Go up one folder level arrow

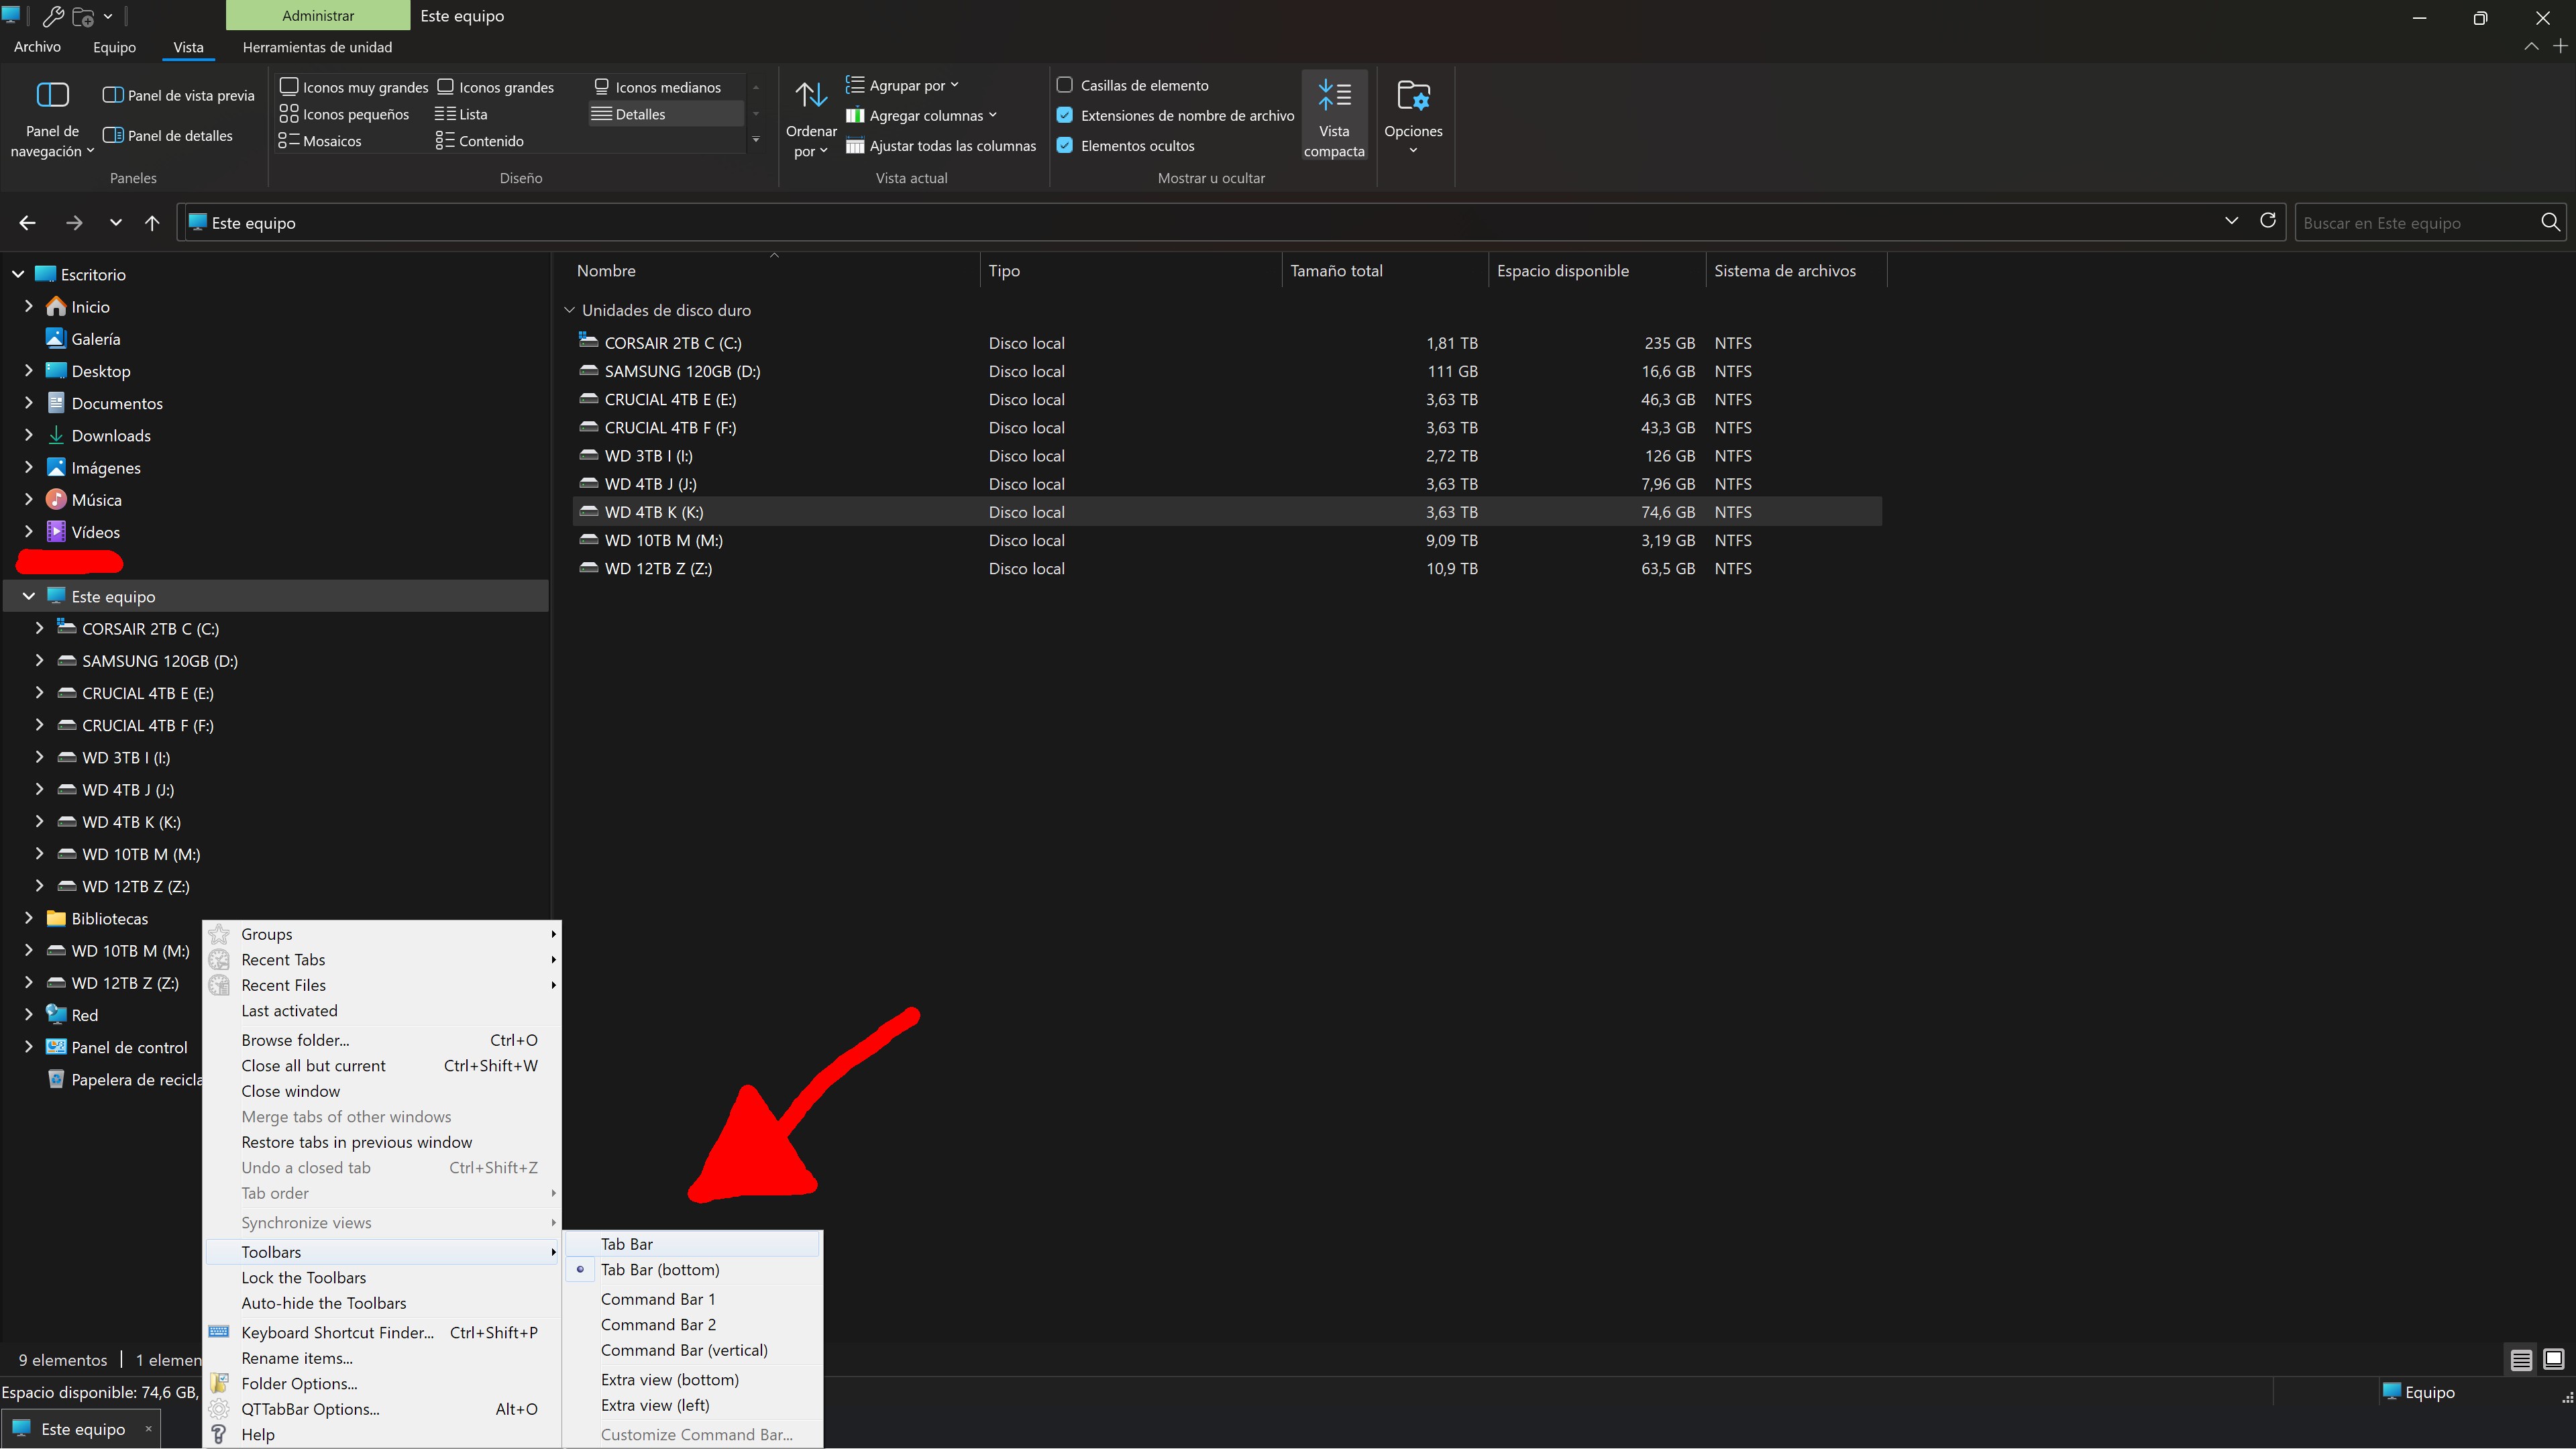152,223
